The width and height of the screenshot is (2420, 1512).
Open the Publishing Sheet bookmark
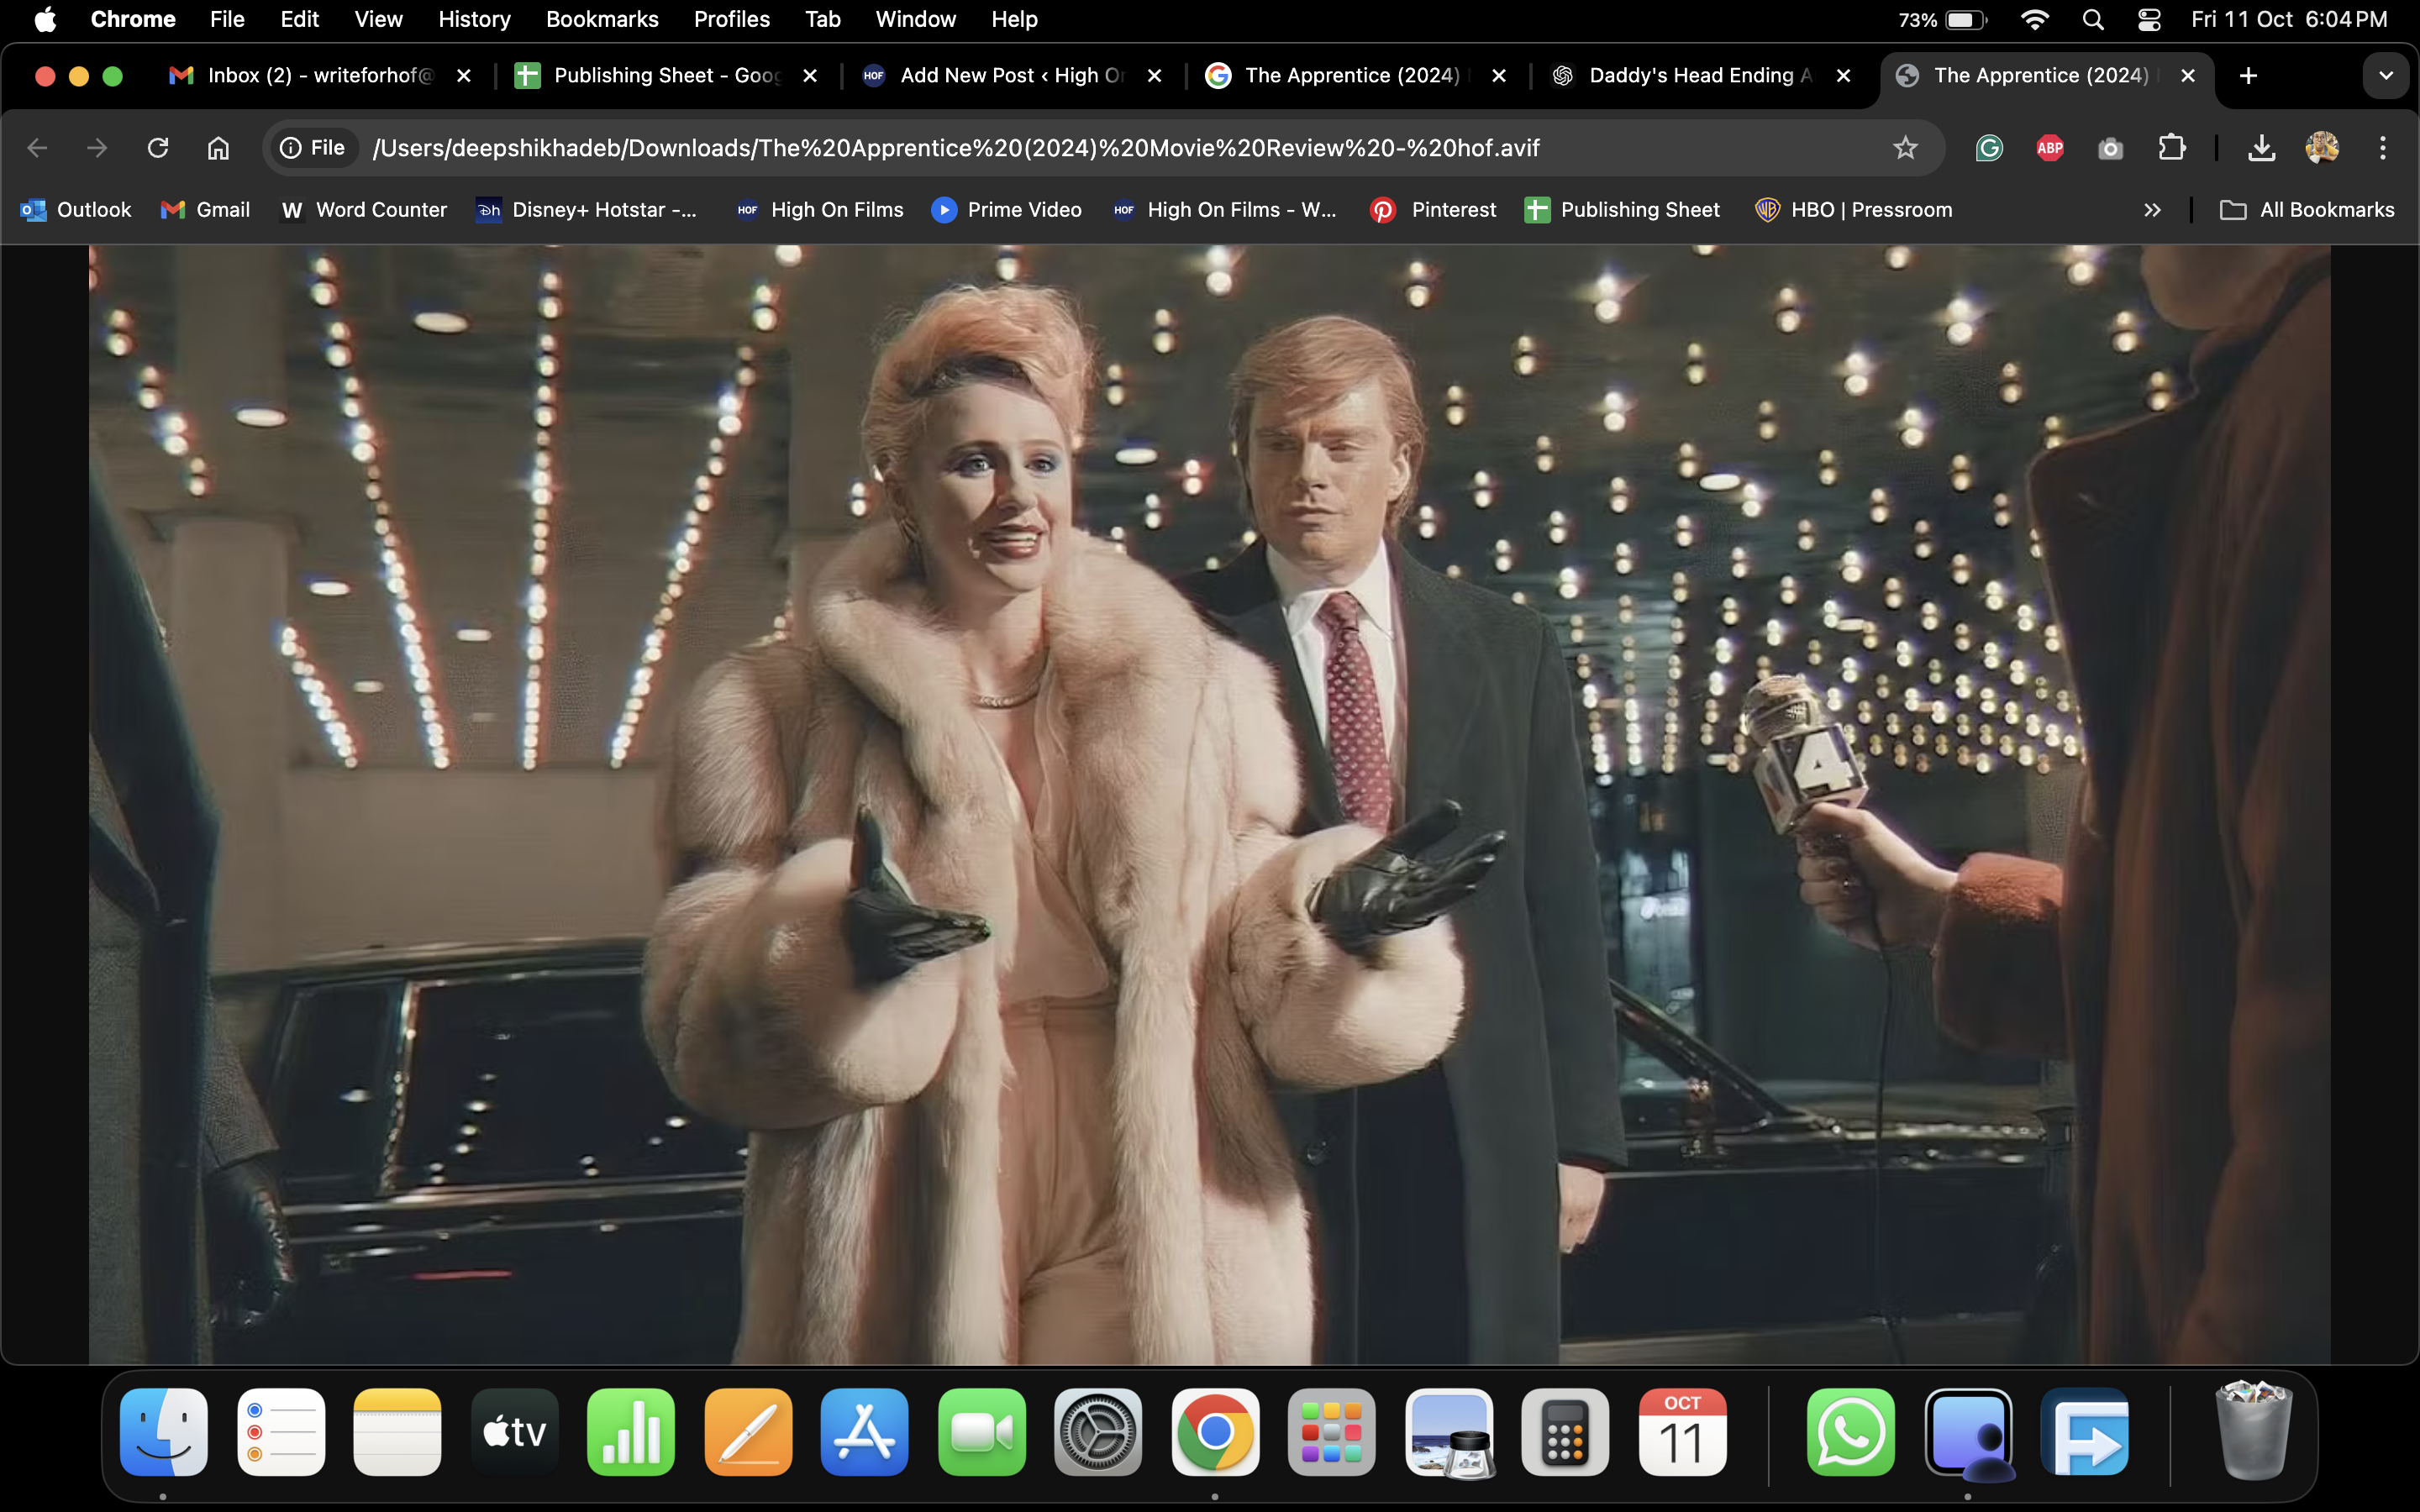tap(1622, 210)
